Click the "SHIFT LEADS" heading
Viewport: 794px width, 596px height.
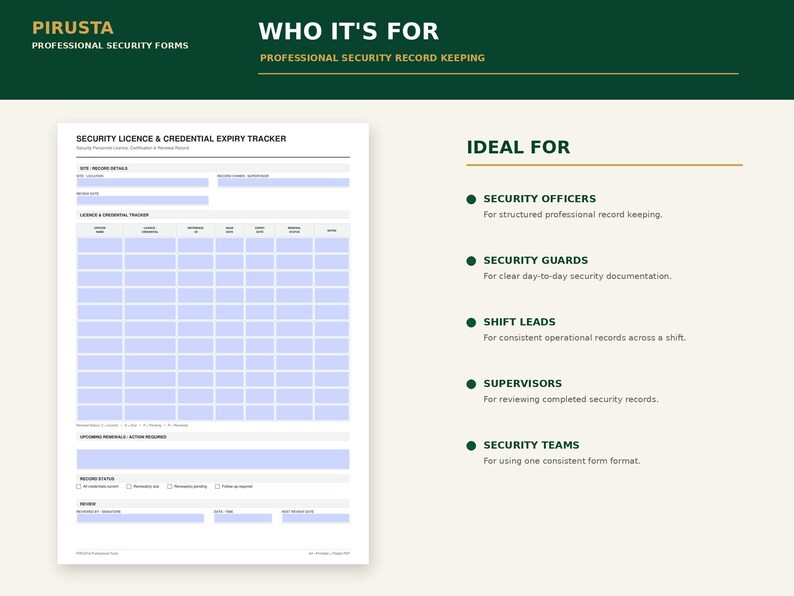point(519,322)
